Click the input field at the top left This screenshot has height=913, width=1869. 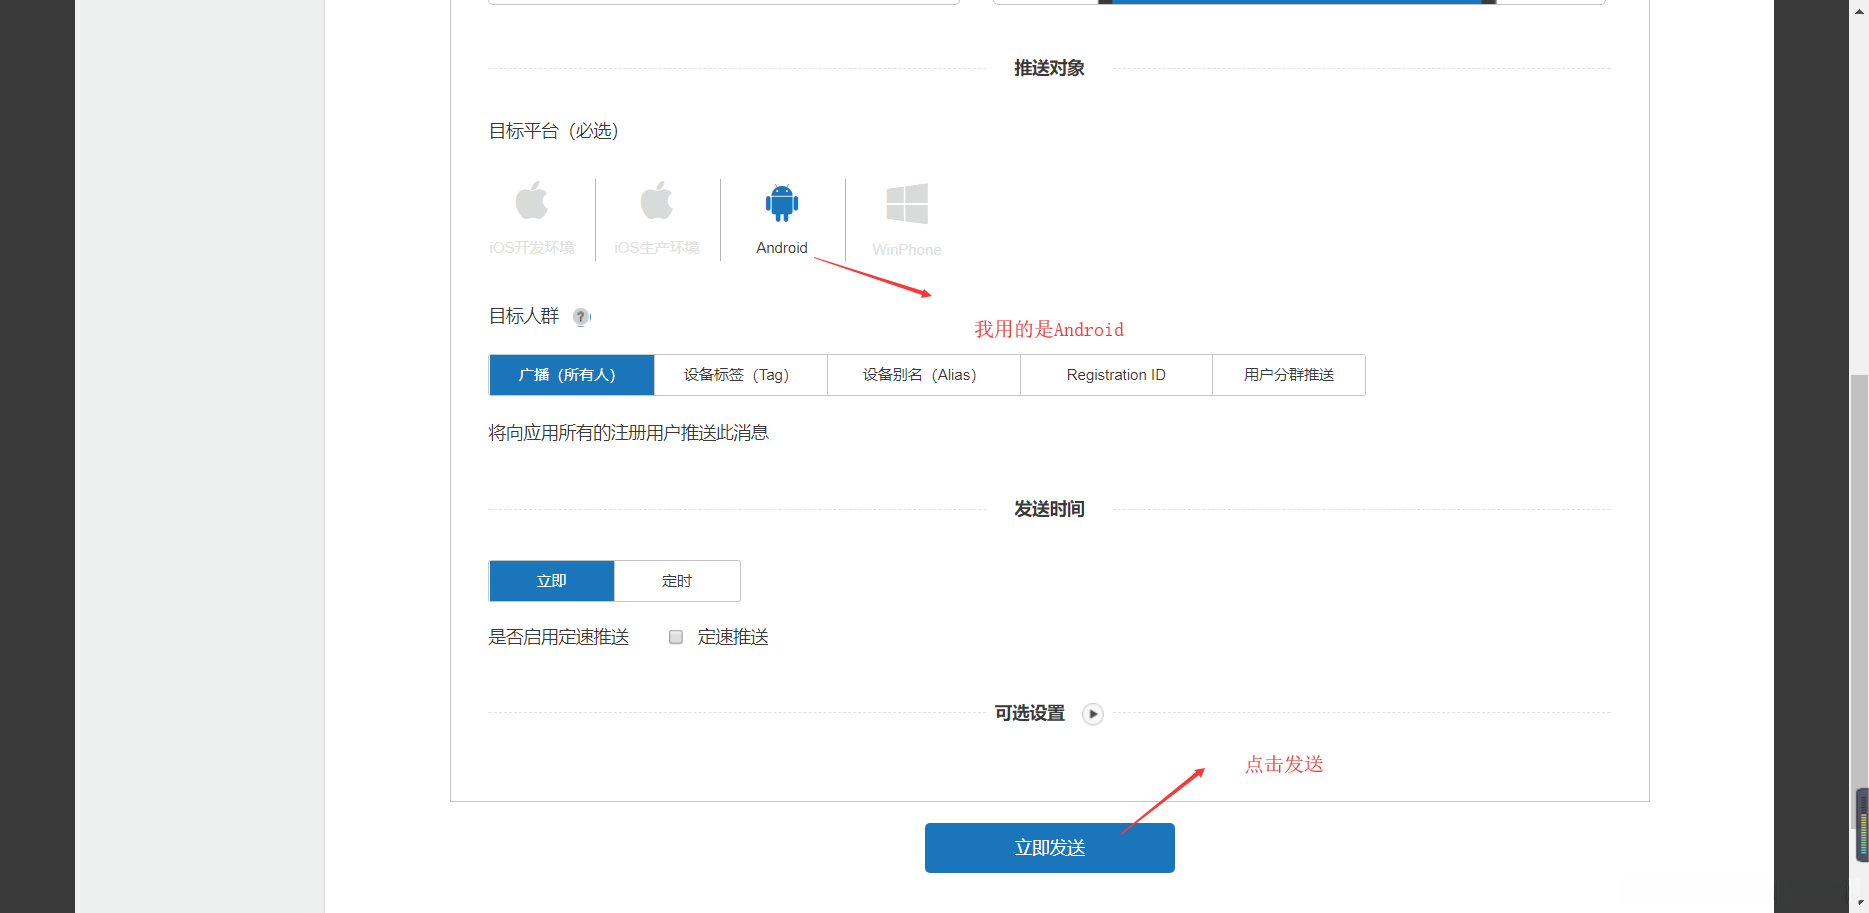(723, 2)
